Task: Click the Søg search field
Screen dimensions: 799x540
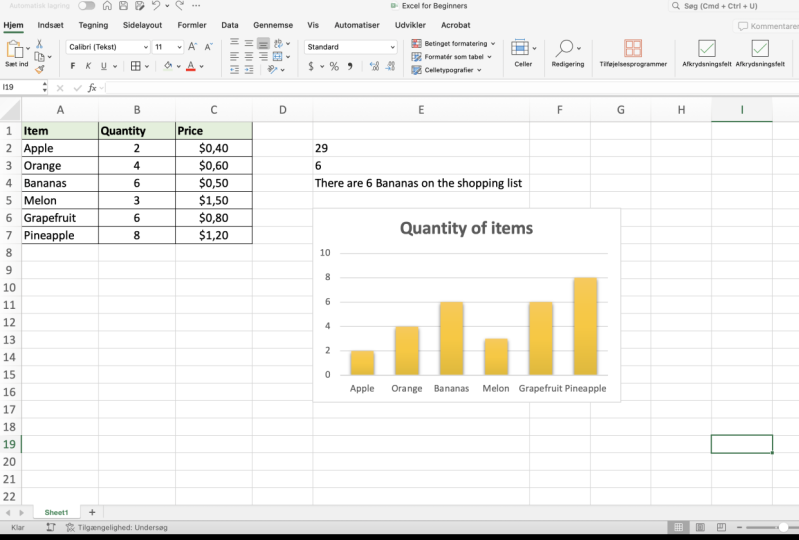Action: [x=733, y=6]
